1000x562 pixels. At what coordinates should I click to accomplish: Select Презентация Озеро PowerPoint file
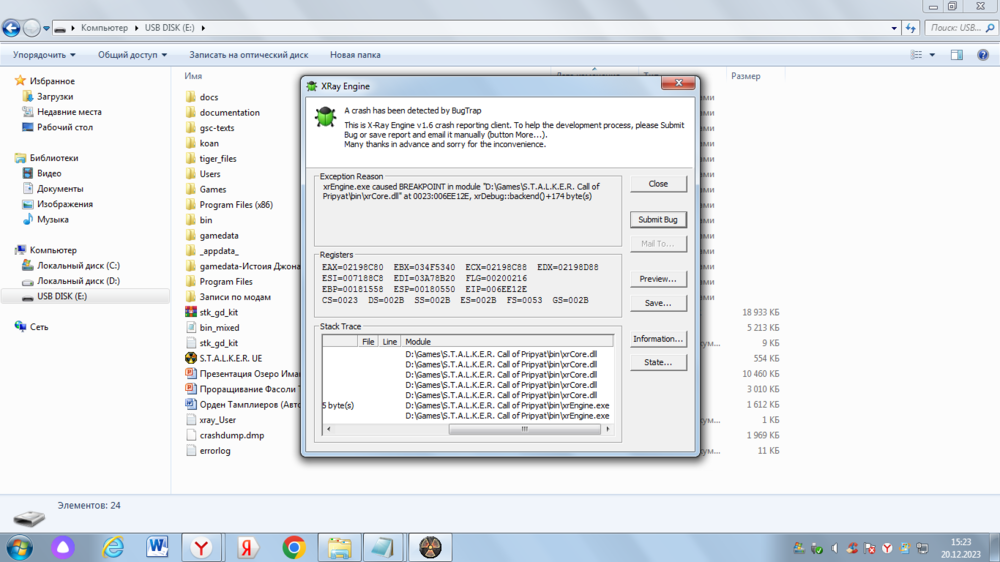click(x=249, y=374)
